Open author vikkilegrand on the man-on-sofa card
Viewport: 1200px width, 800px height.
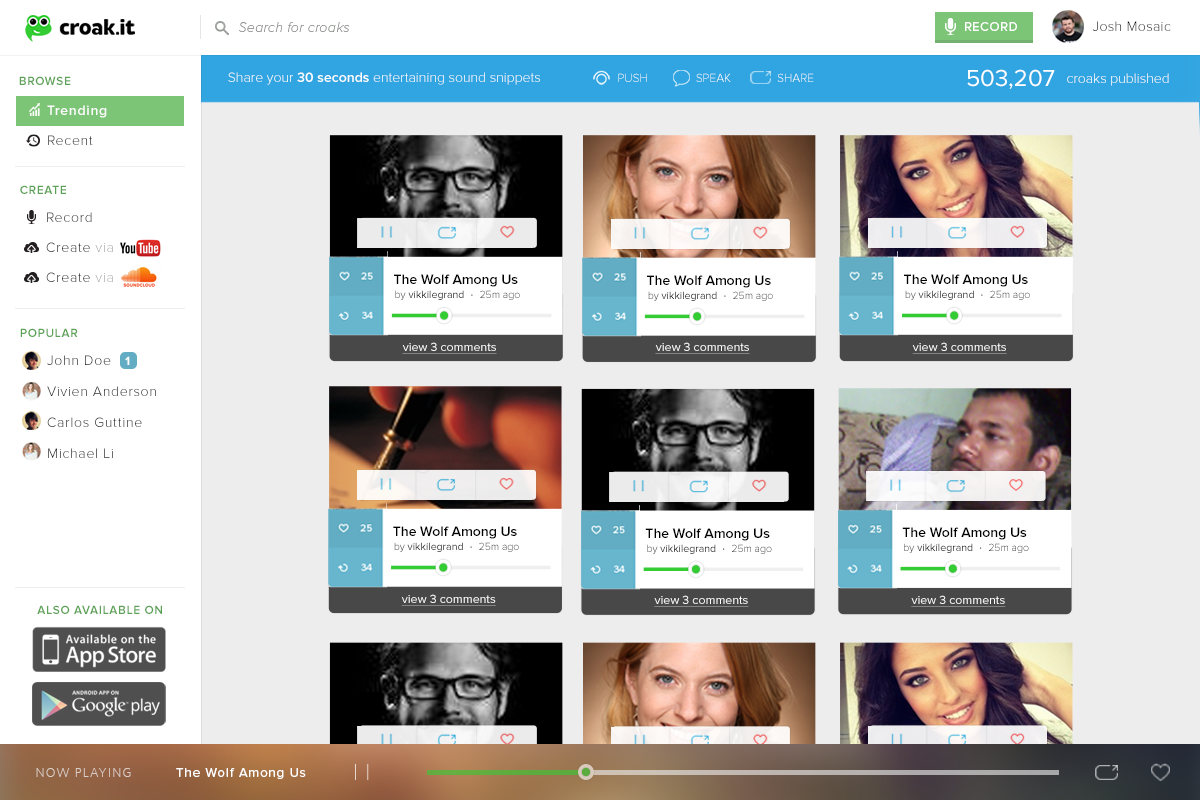[944, 548]
